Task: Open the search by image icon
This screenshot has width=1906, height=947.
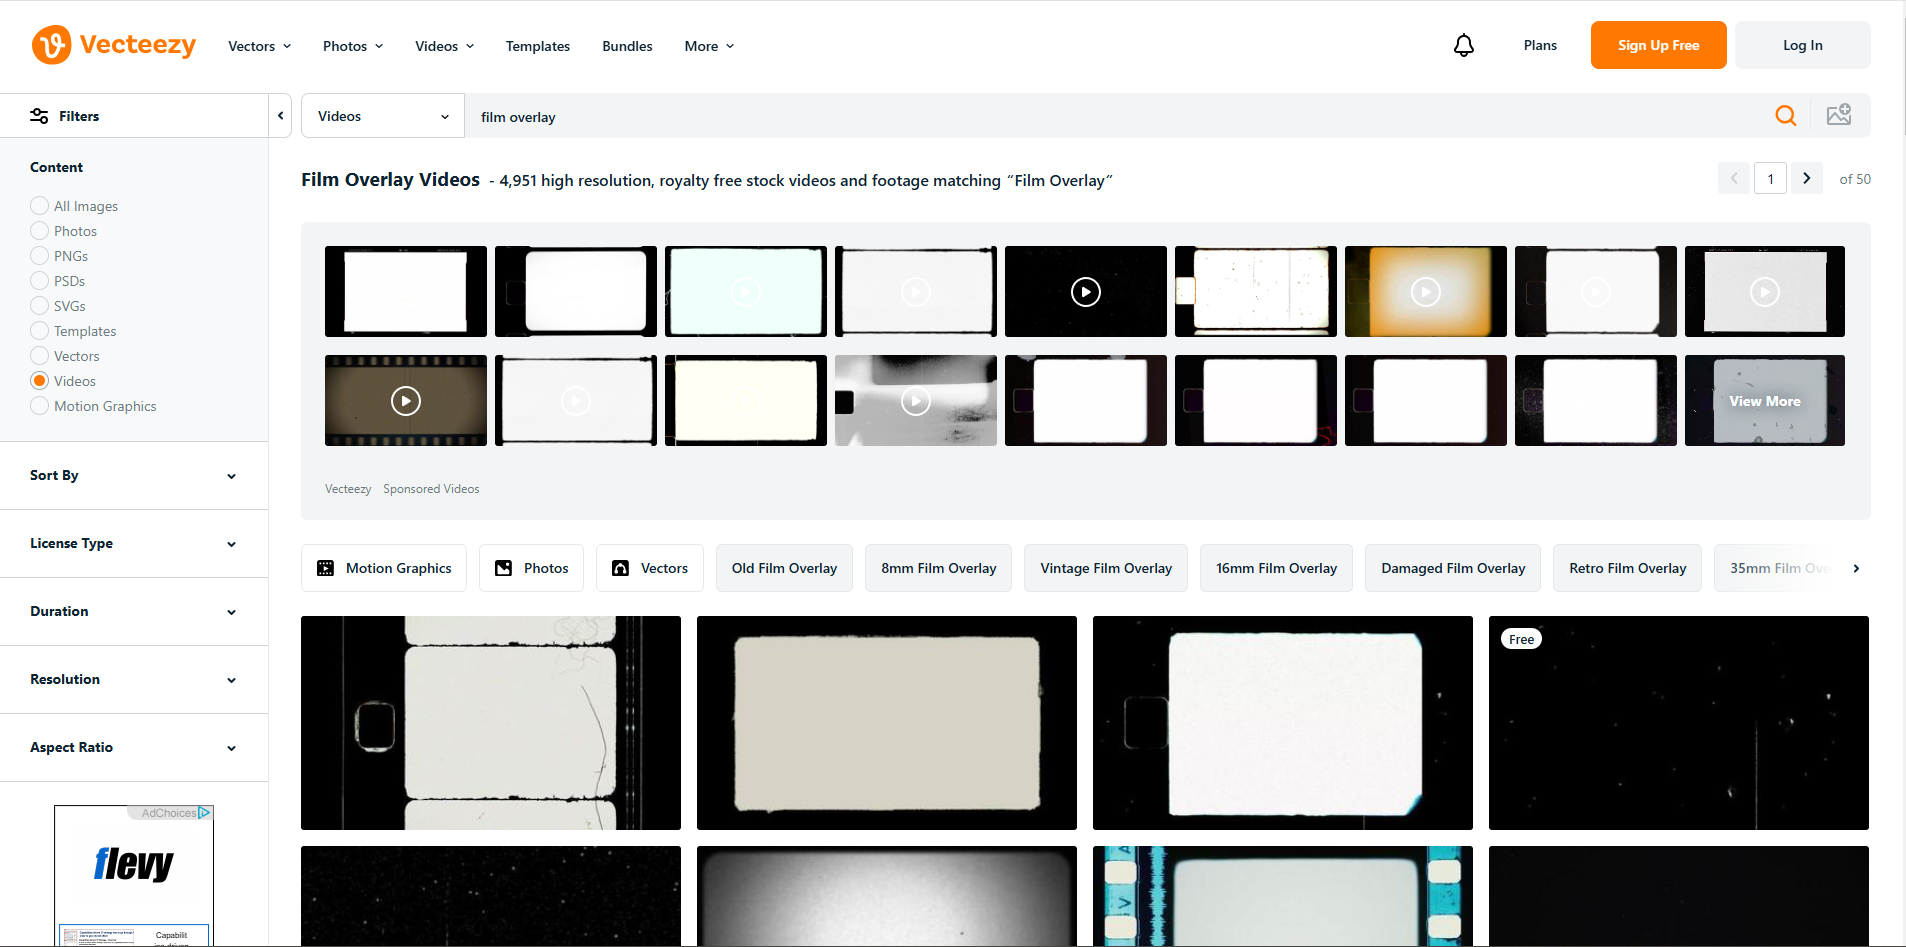Action: (x=1839, y=115)
